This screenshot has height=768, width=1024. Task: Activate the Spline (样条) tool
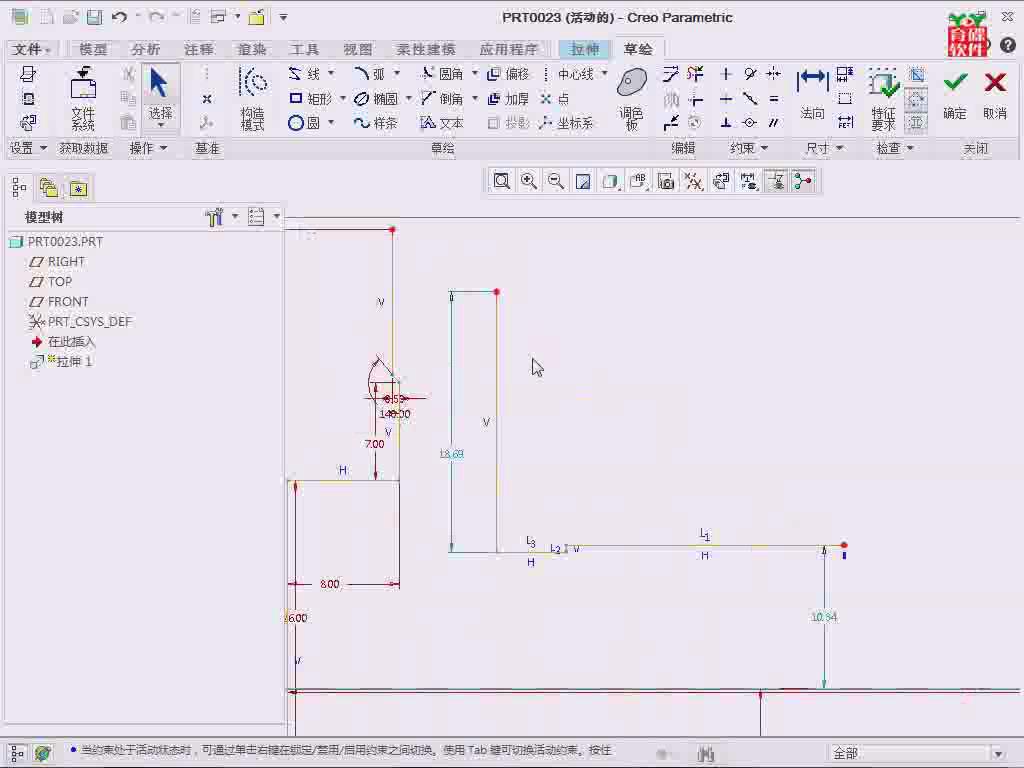point(376,123)
